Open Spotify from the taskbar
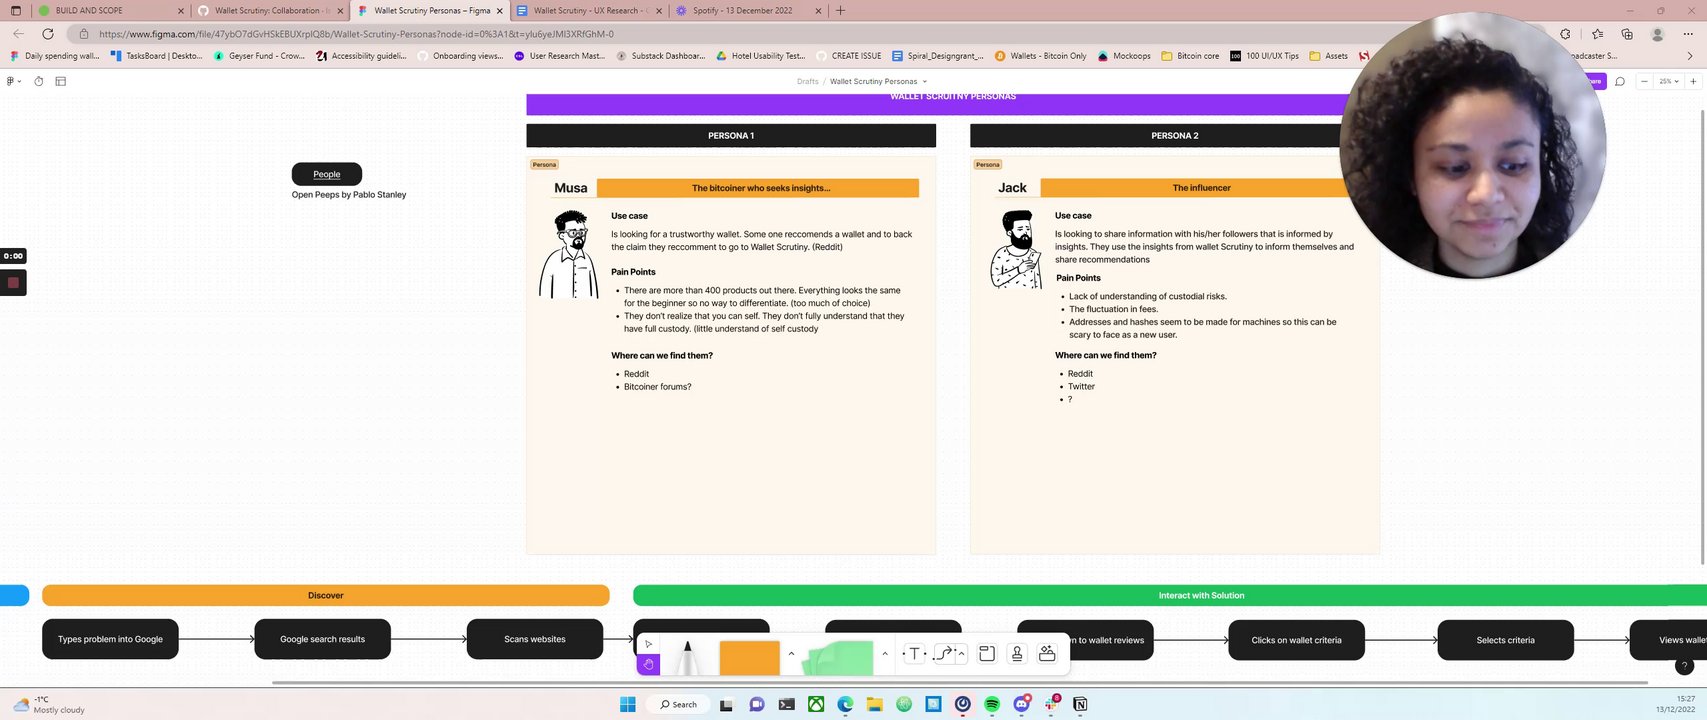1707x720 pixels. 992,704
